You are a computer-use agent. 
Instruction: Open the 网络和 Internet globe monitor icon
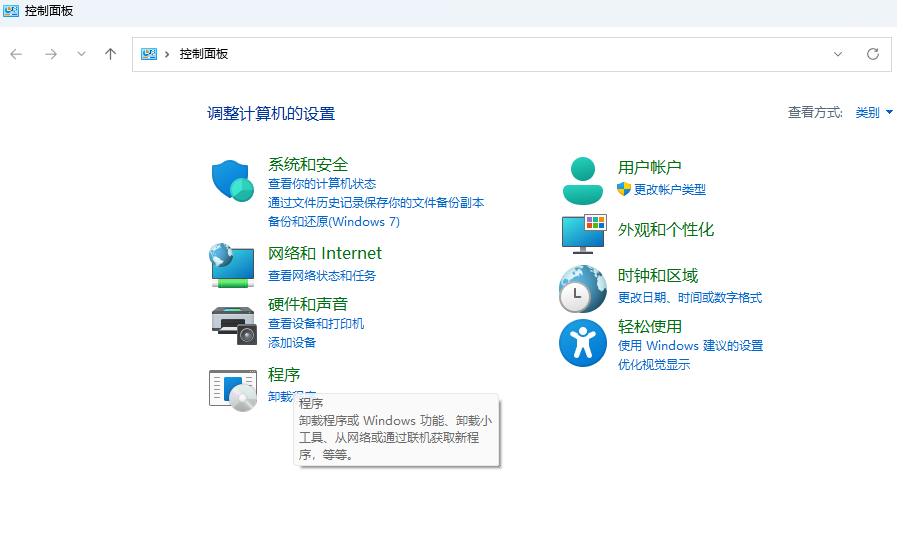[232, 266]
